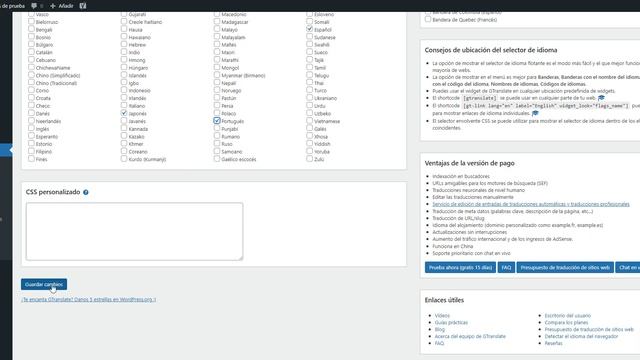
Task: Enable the Esperanto checkbox
Action: point(31,136)
